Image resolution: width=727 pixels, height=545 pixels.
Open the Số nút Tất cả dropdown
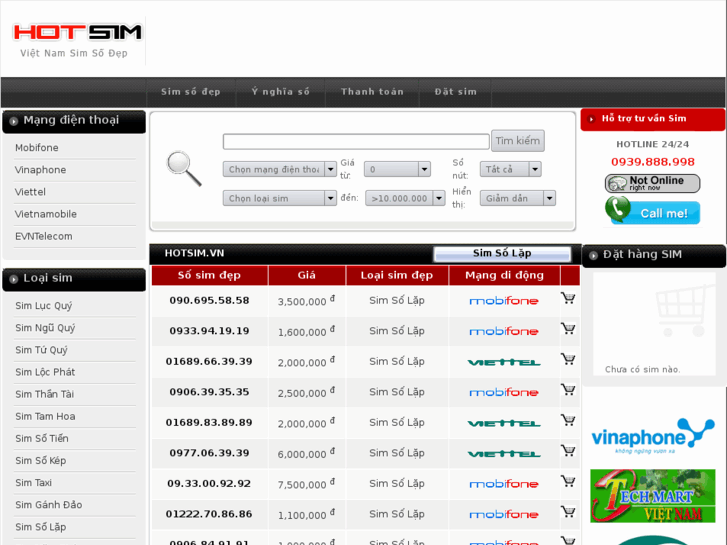[510, 169]
